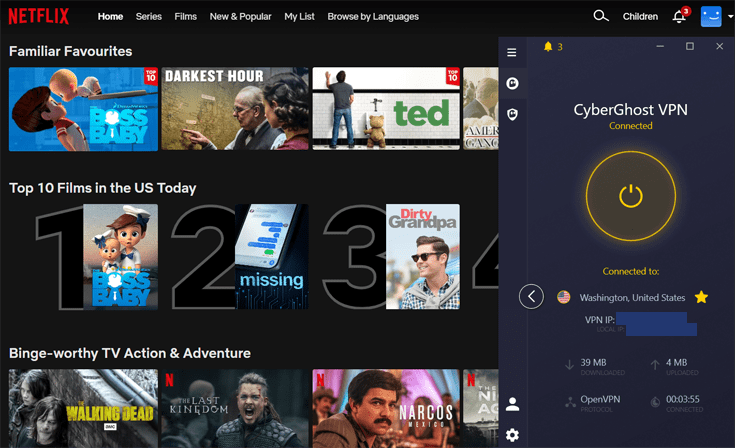The image size is (735, 448).
Task: Click the 00:03:55 connected time
Action: (682, 399)
